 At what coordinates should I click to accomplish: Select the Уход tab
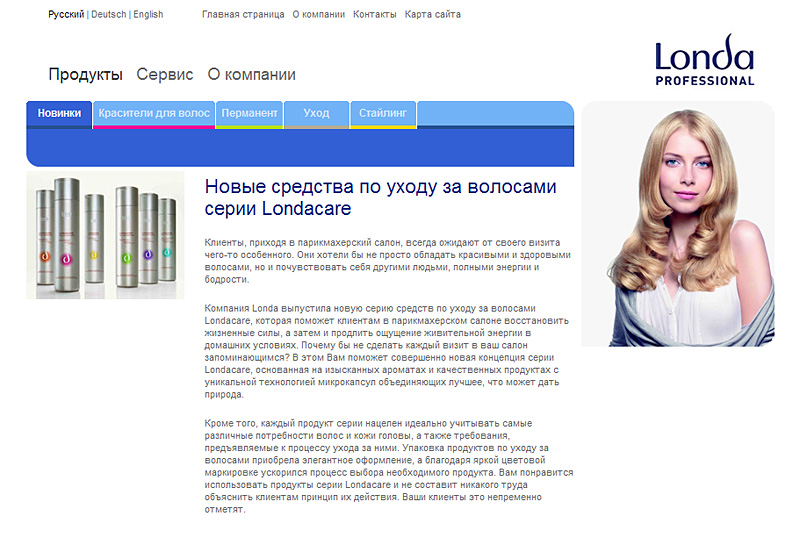pyautogui.click(x=317, y=114)
